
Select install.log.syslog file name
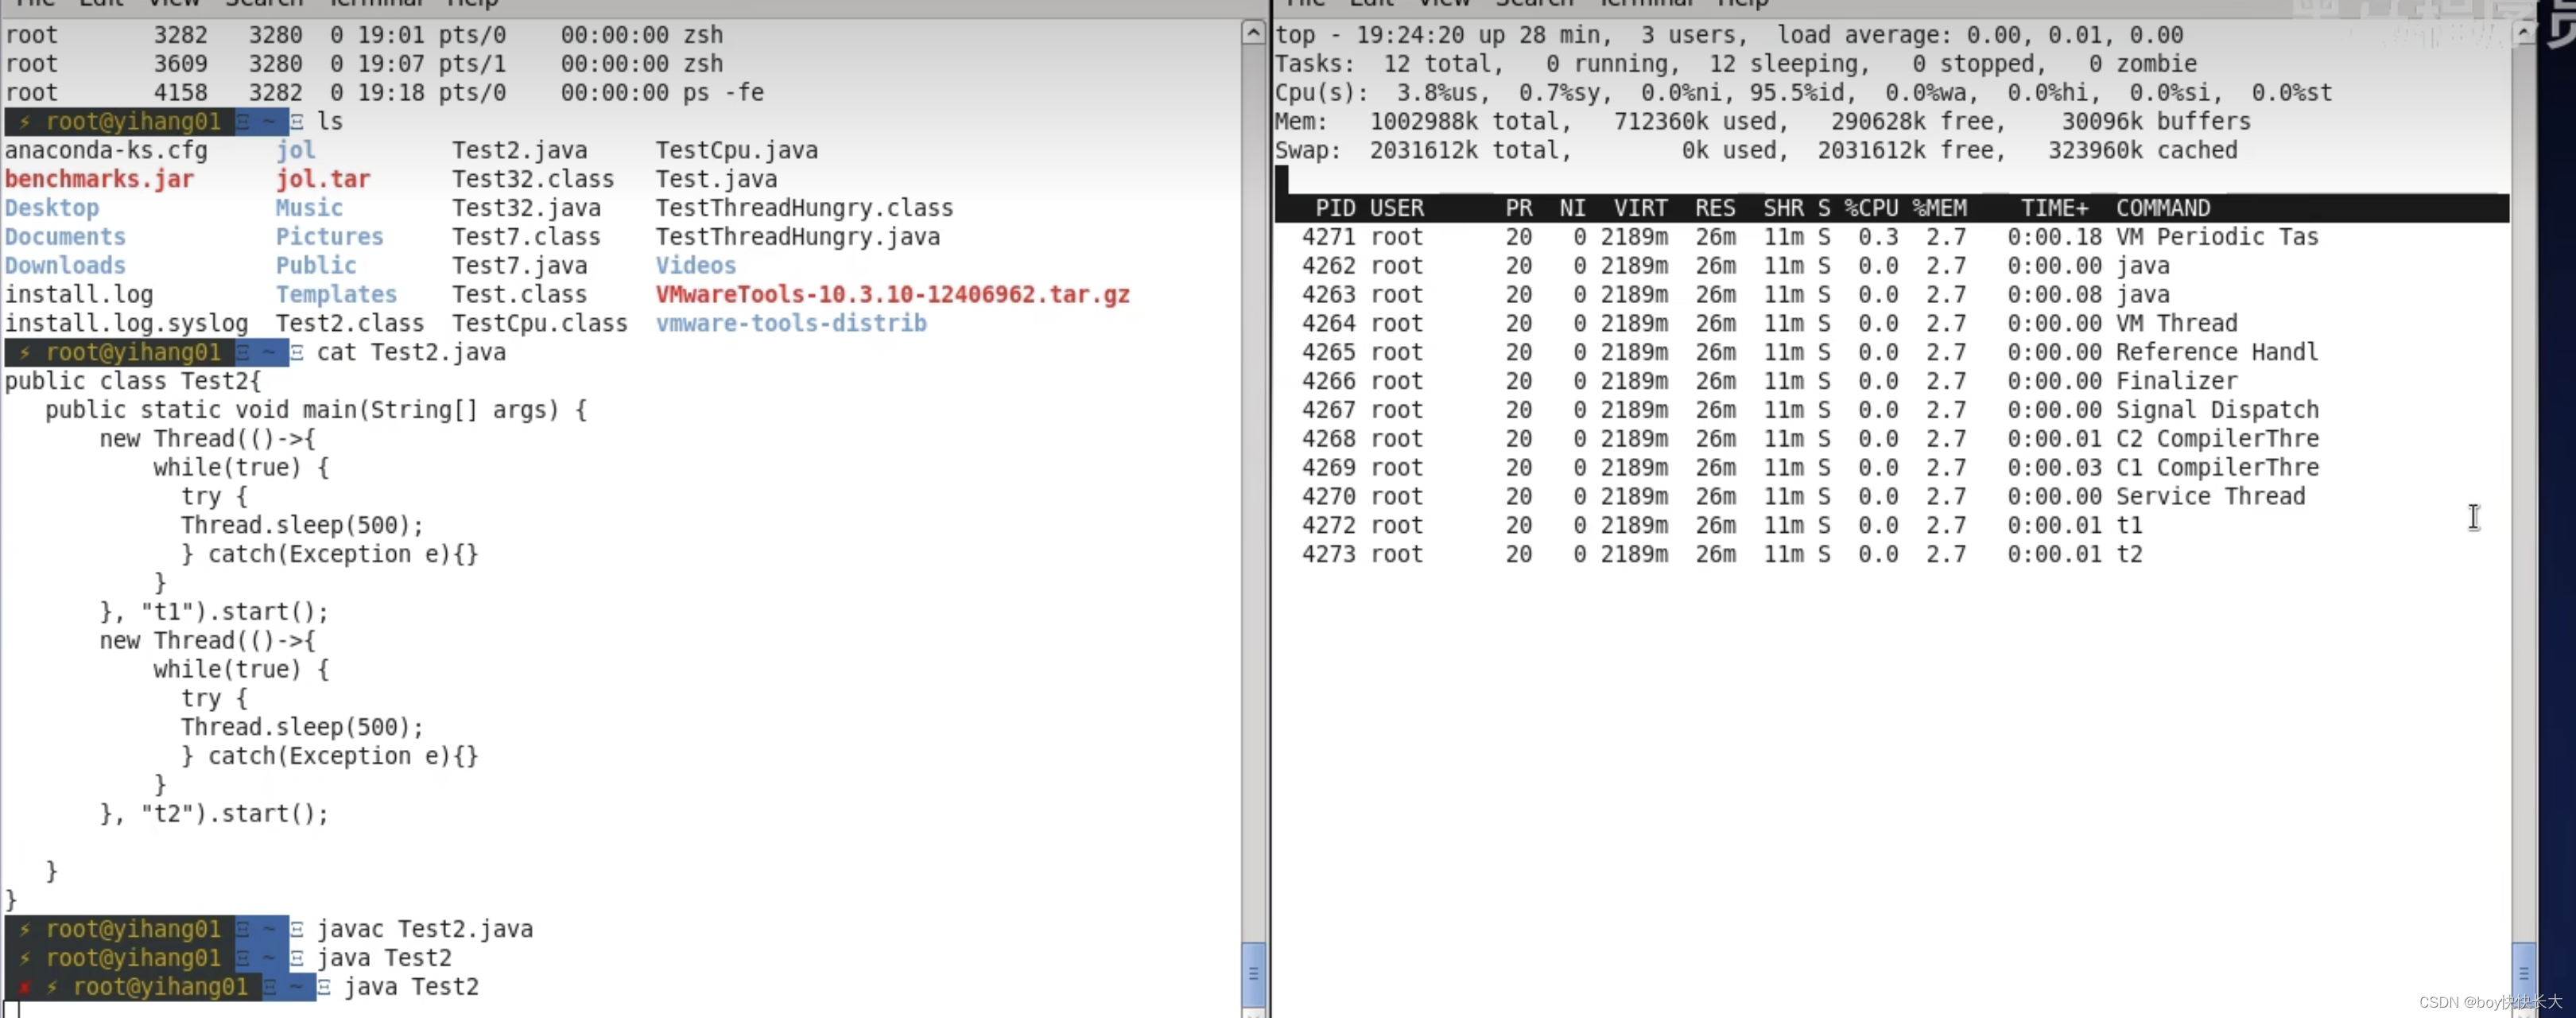pos(126,323)
